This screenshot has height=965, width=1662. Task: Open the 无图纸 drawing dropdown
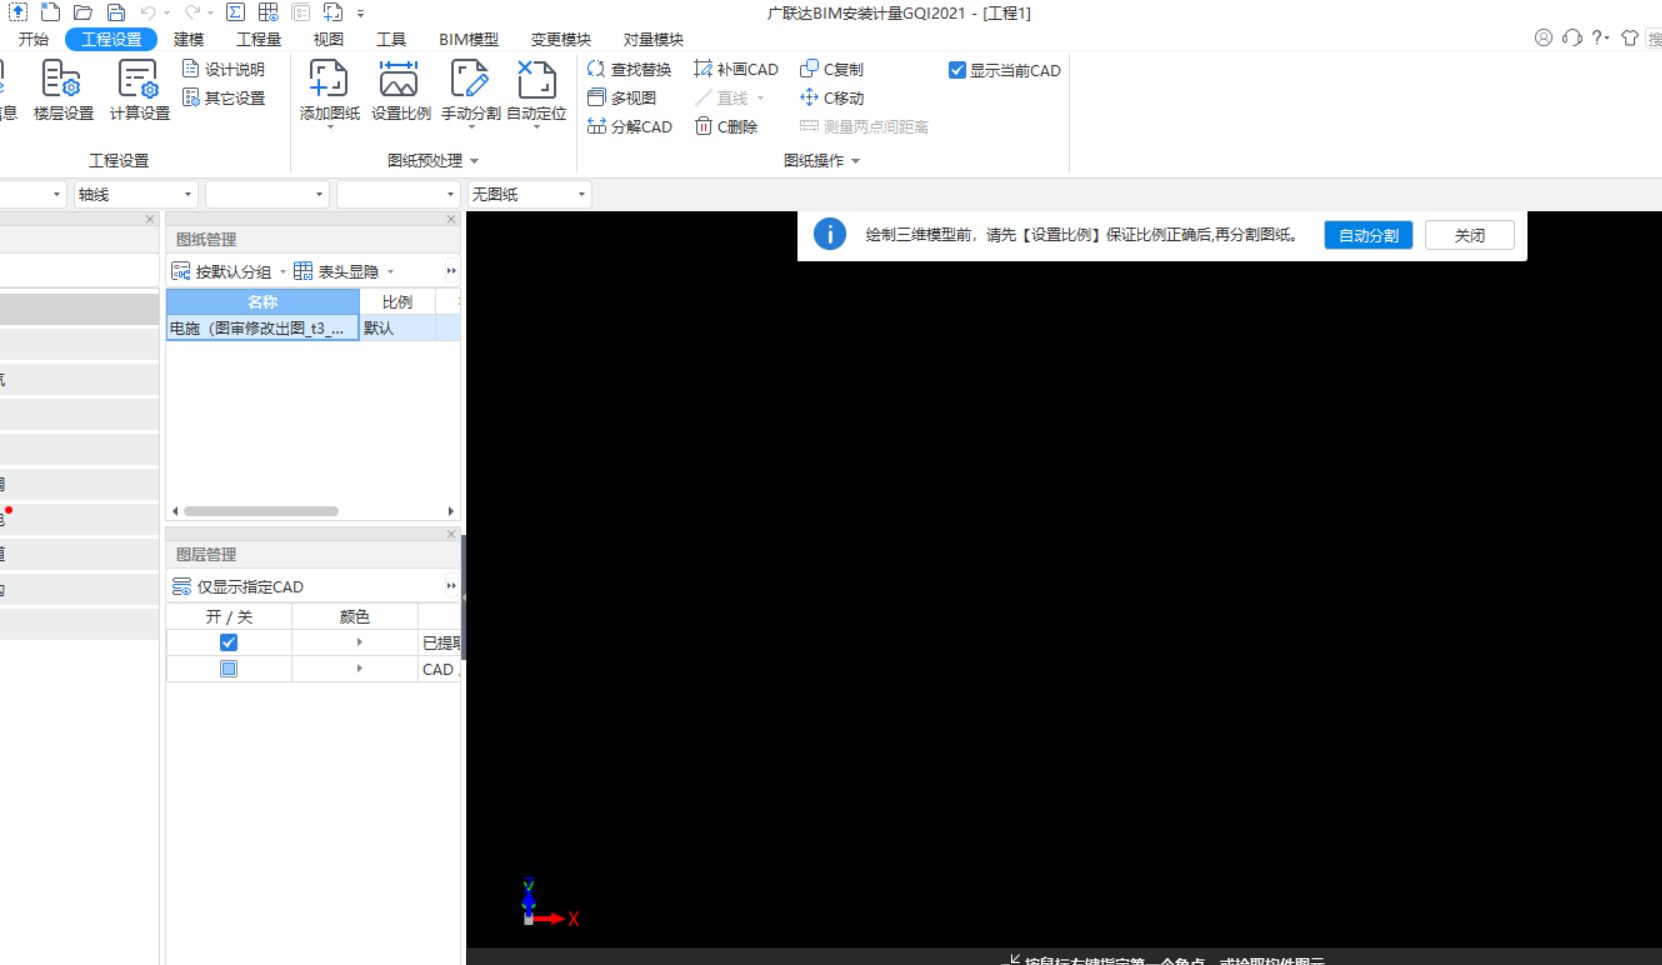(529, 194)
